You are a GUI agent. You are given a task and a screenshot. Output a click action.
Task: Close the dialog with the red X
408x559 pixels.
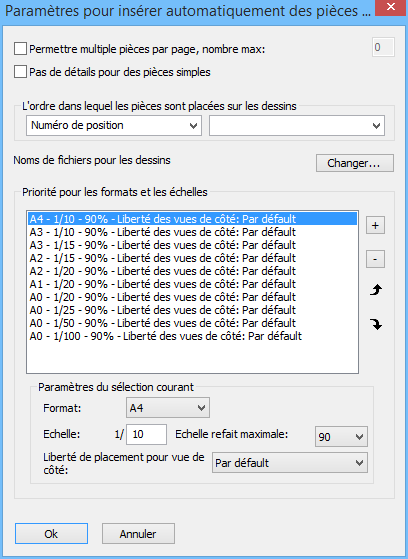[x=391, y=8]
